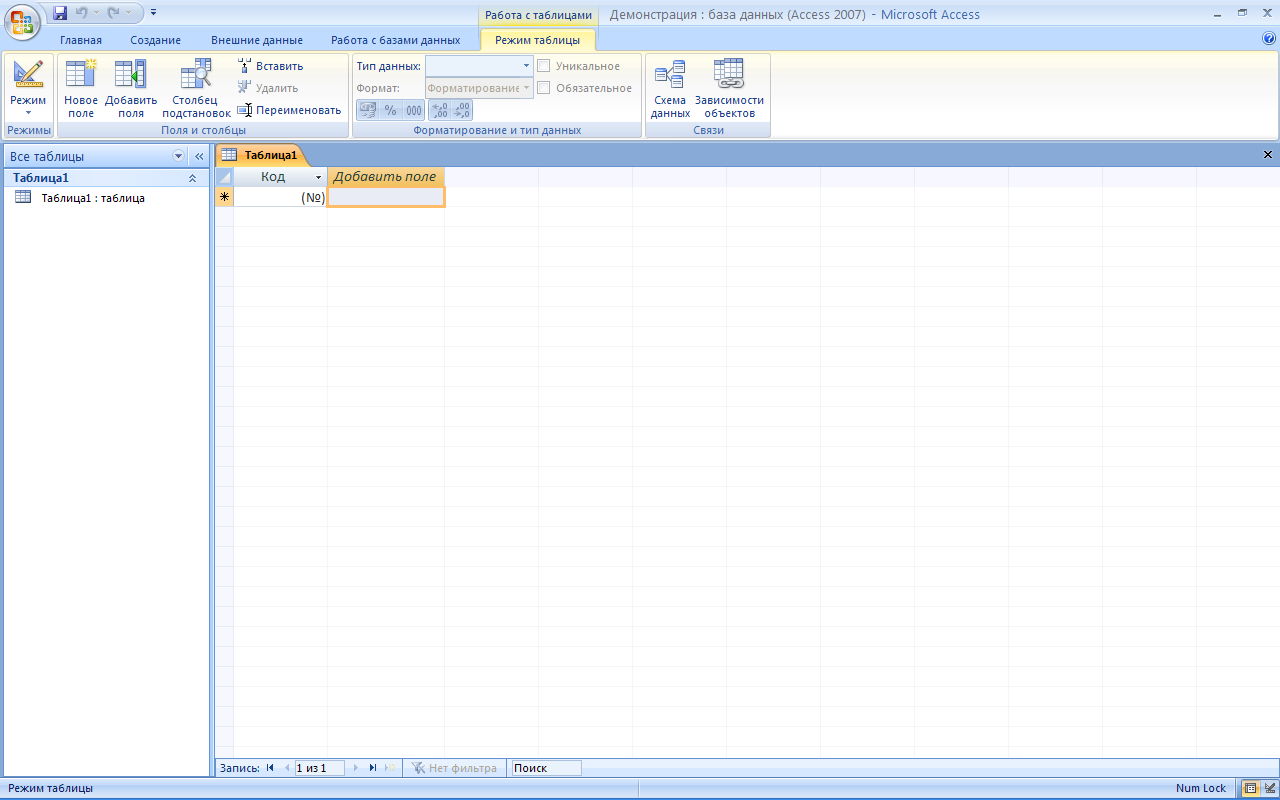This screenshot has width=1280, height=800.
Task: Select the Режим таблицы ribbon tab
Action: (x=538, y=40)
